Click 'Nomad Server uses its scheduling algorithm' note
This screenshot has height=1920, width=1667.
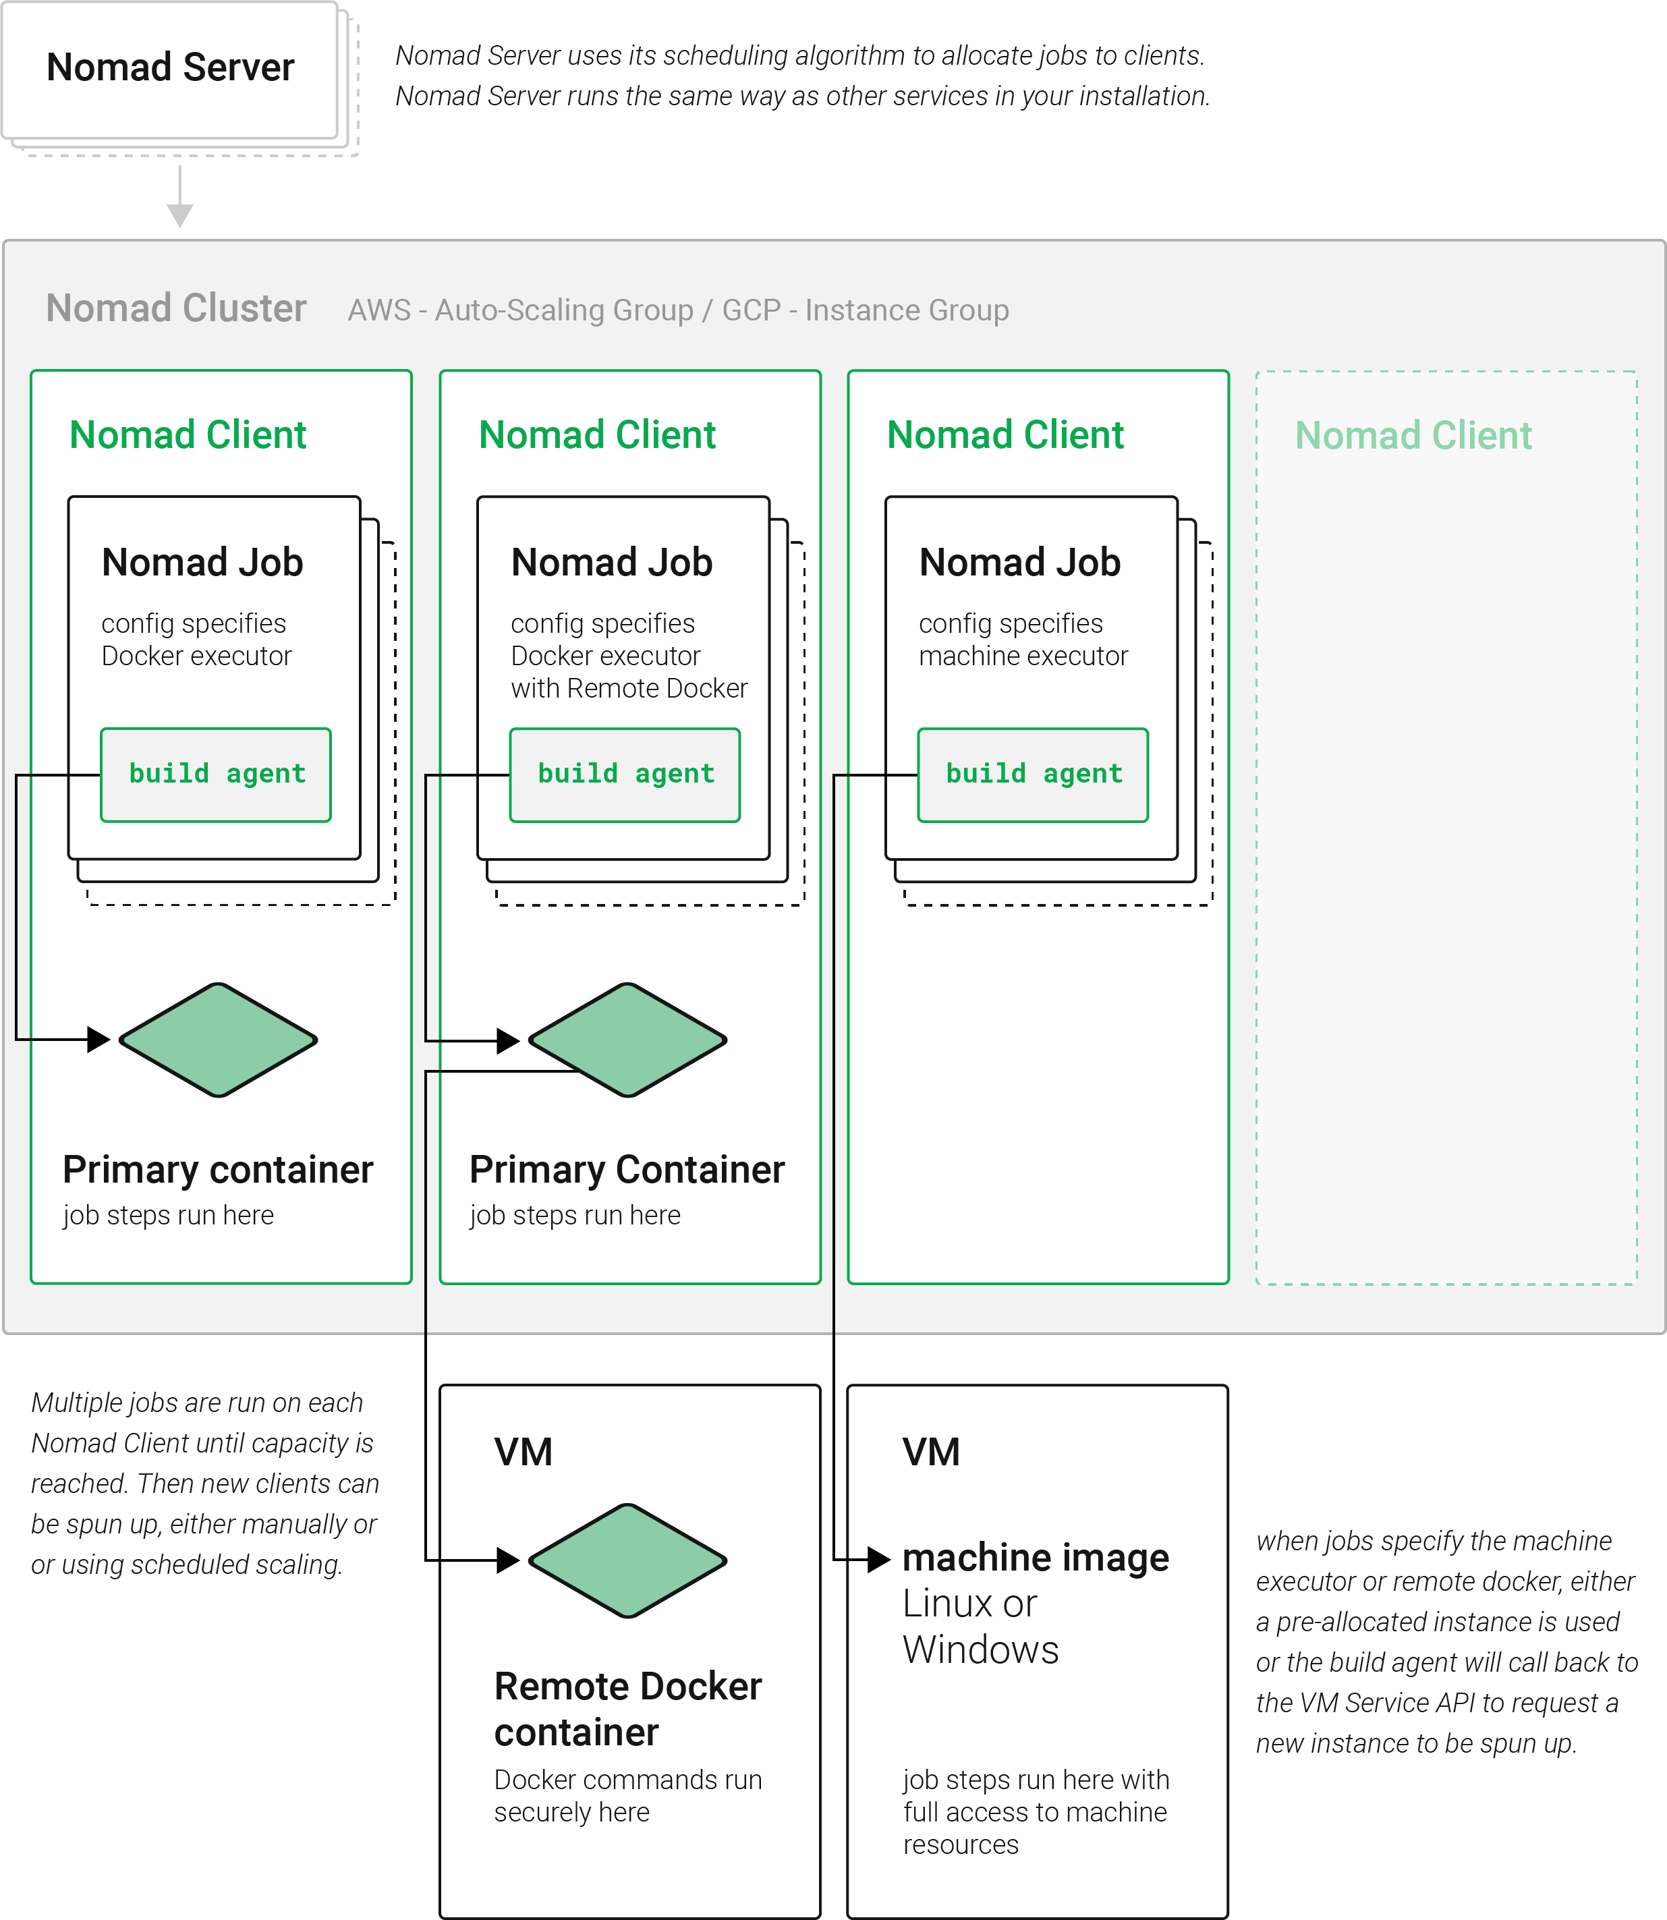803,75
